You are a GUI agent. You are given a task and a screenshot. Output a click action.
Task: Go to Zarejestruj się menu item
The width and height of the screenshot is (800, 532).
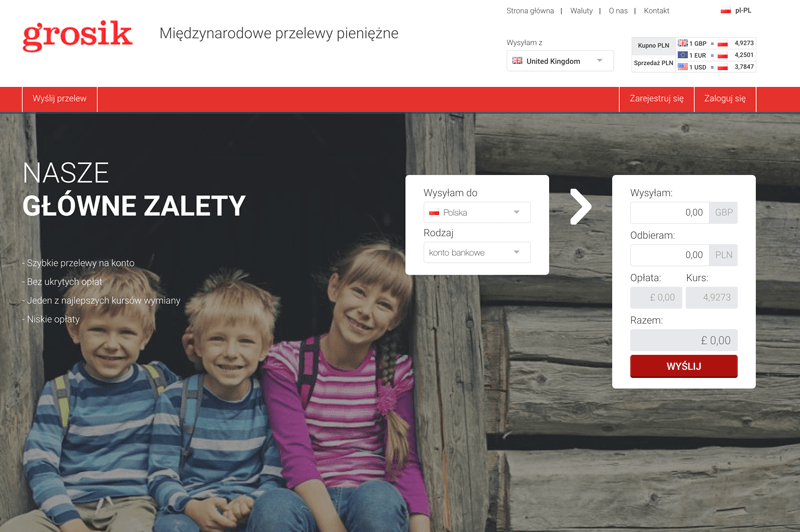[x=657, y=99]
